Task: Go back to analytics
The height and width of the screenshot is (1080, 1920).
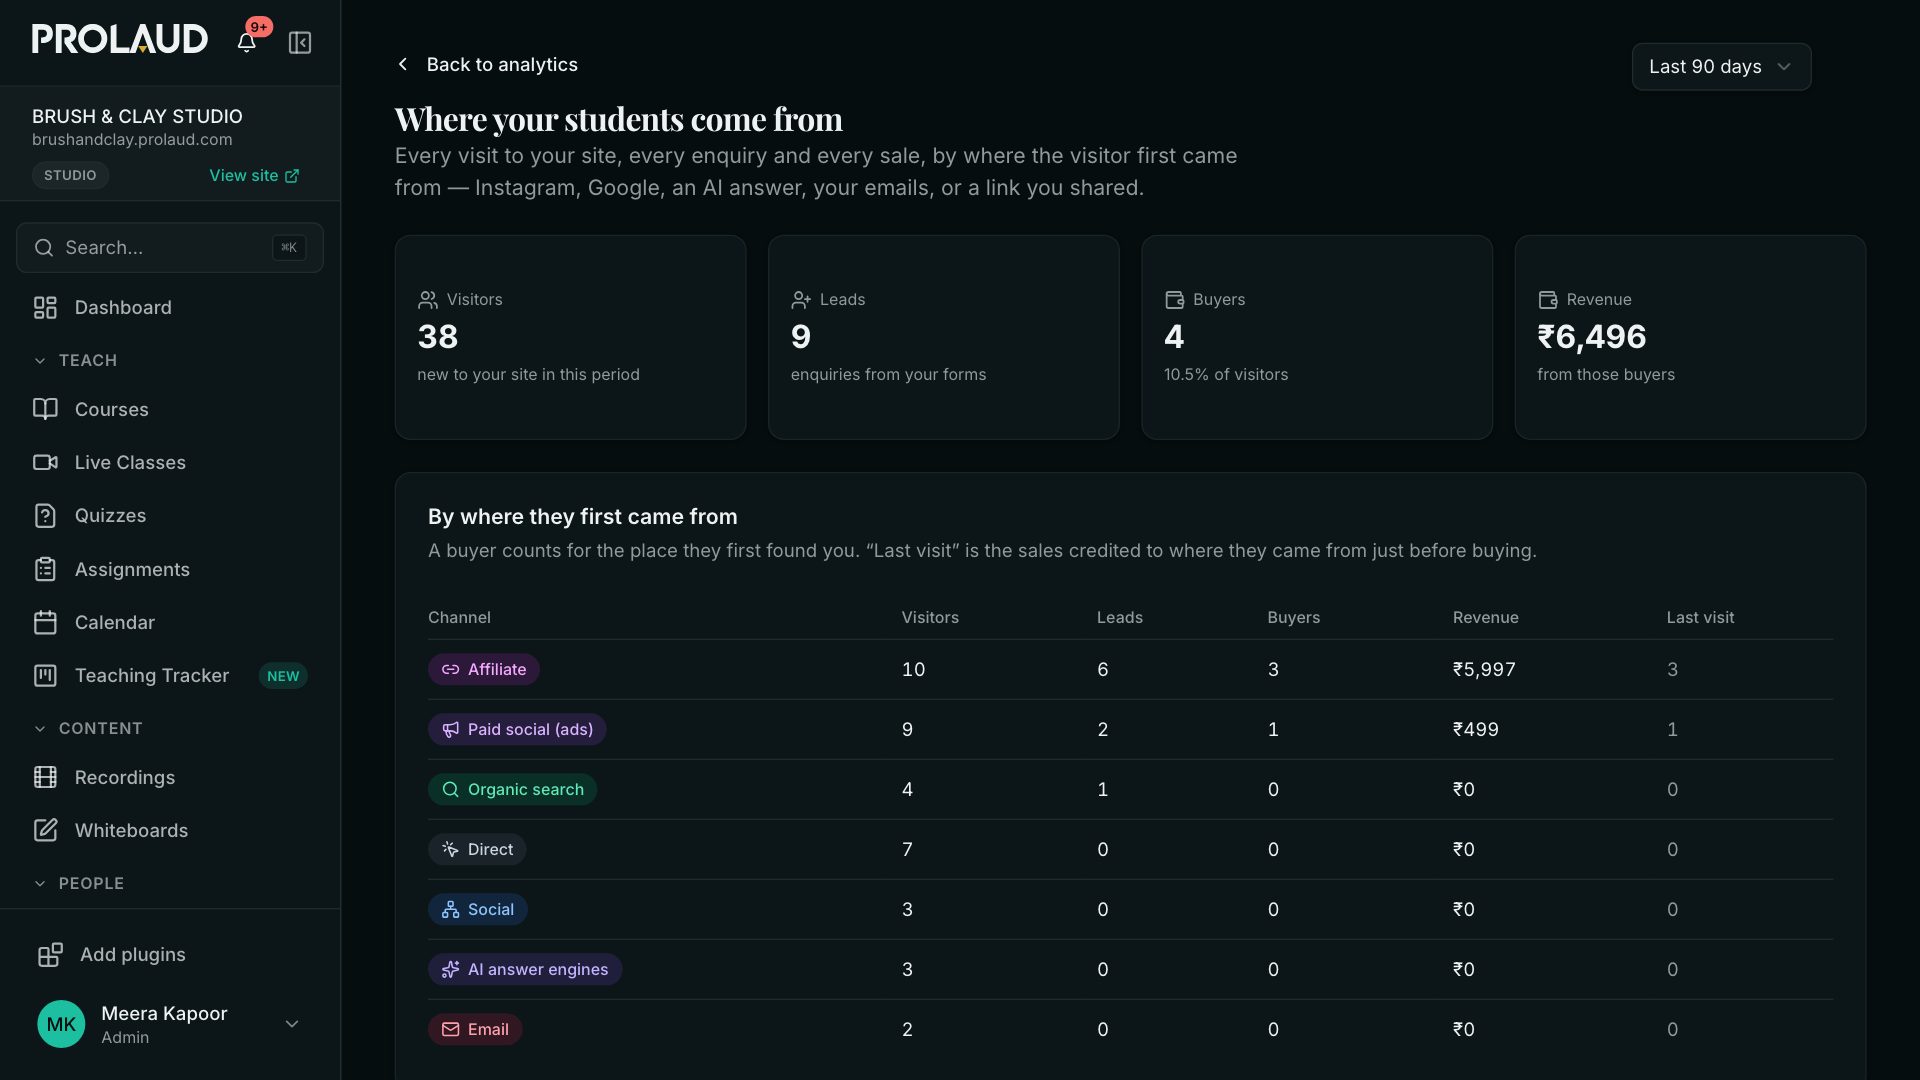Action: [x=487, y=64]
